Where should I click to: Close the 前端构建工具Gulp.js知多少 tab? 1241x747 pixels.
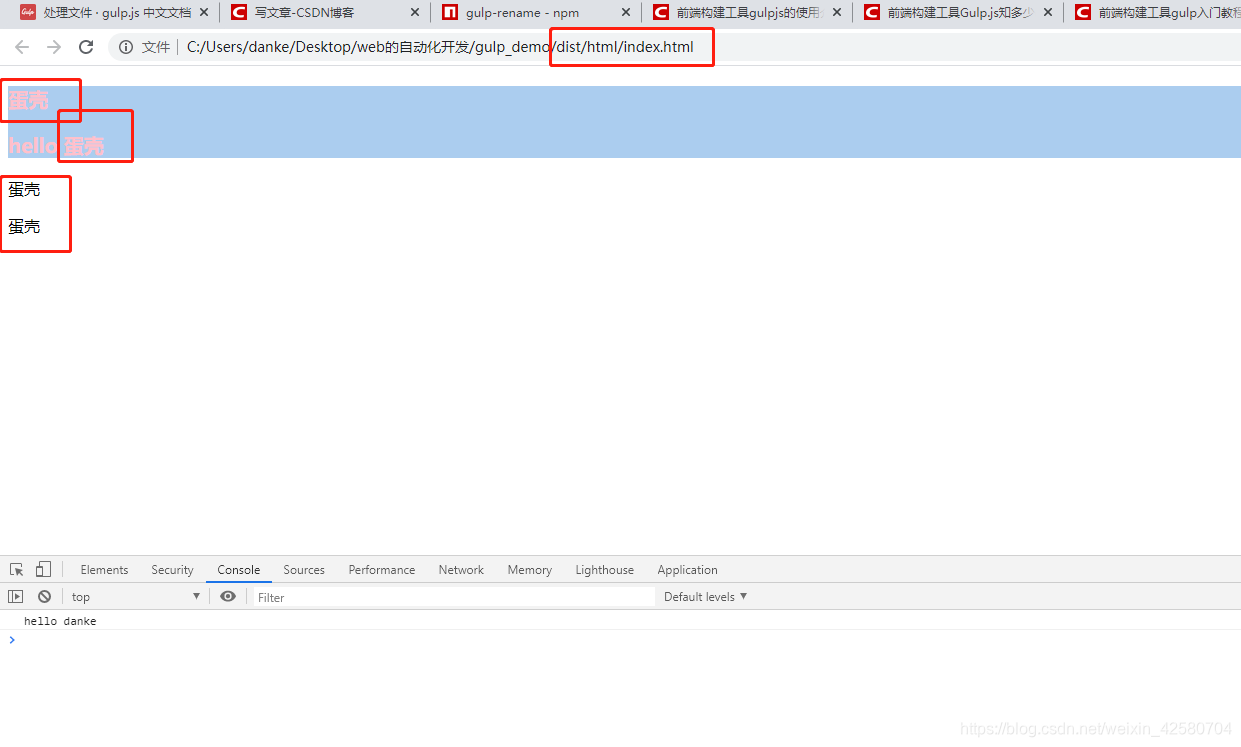click(1048, 13)
